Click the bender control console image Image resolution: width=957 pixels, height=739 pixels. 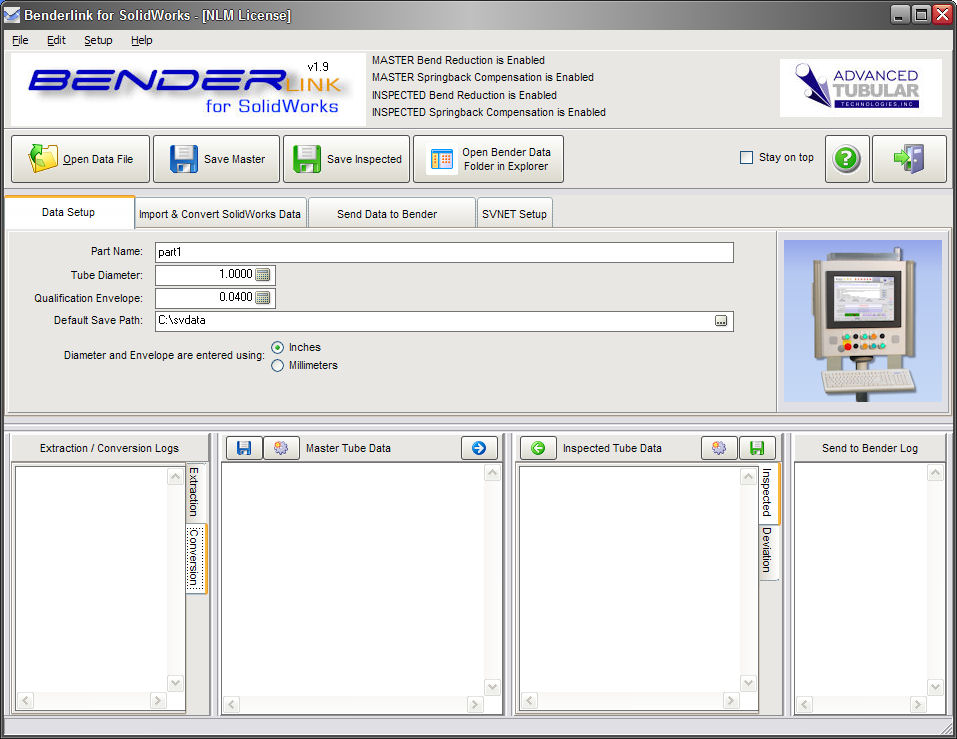pyautogui.click(x=862, y=322)
